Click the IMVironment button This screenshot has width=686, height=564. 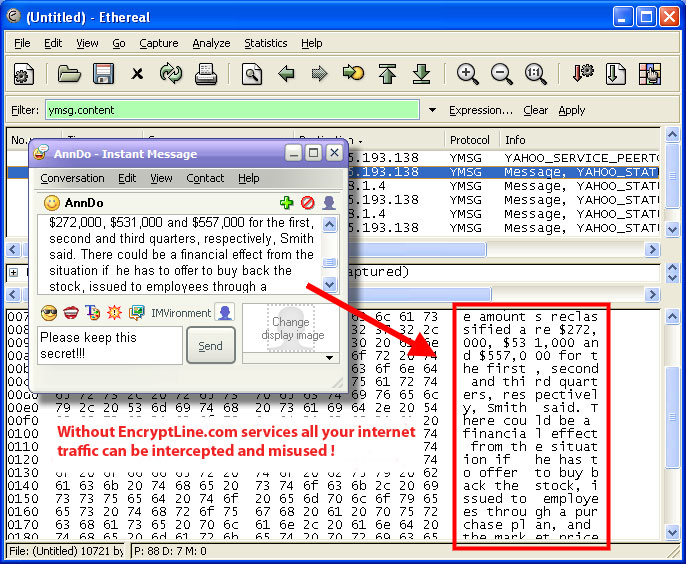(x=181, y=313)
